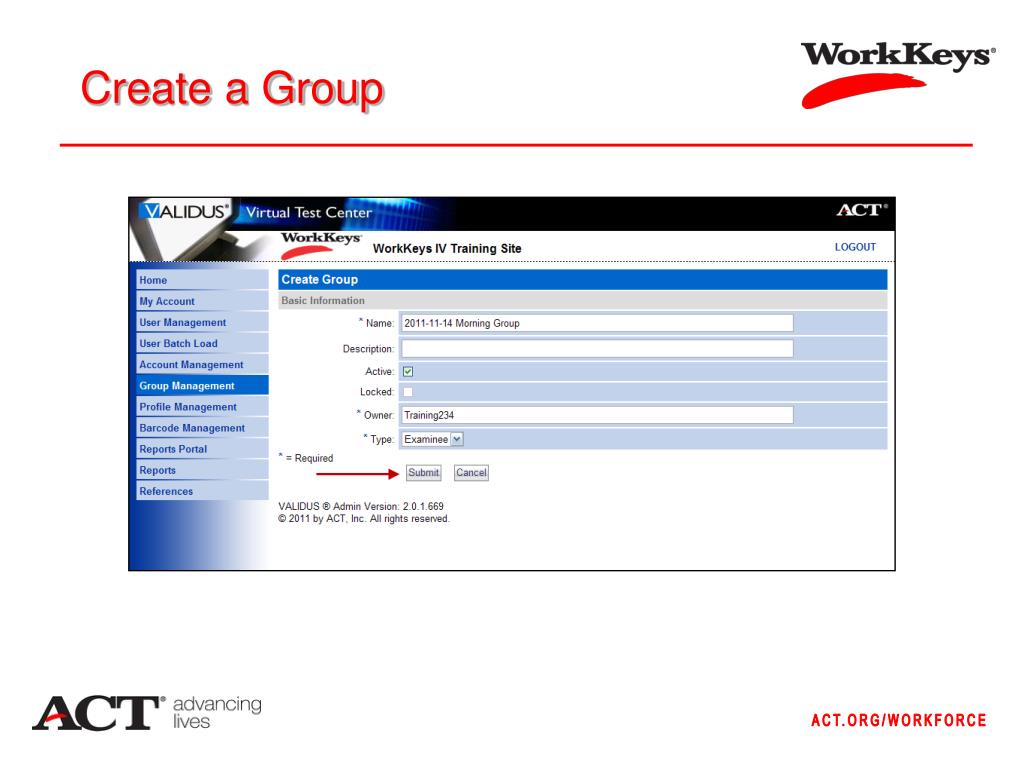The image size is (1024, 768).
Task: Select Group Management in sidebar
Action: click(x=202, y=385)
